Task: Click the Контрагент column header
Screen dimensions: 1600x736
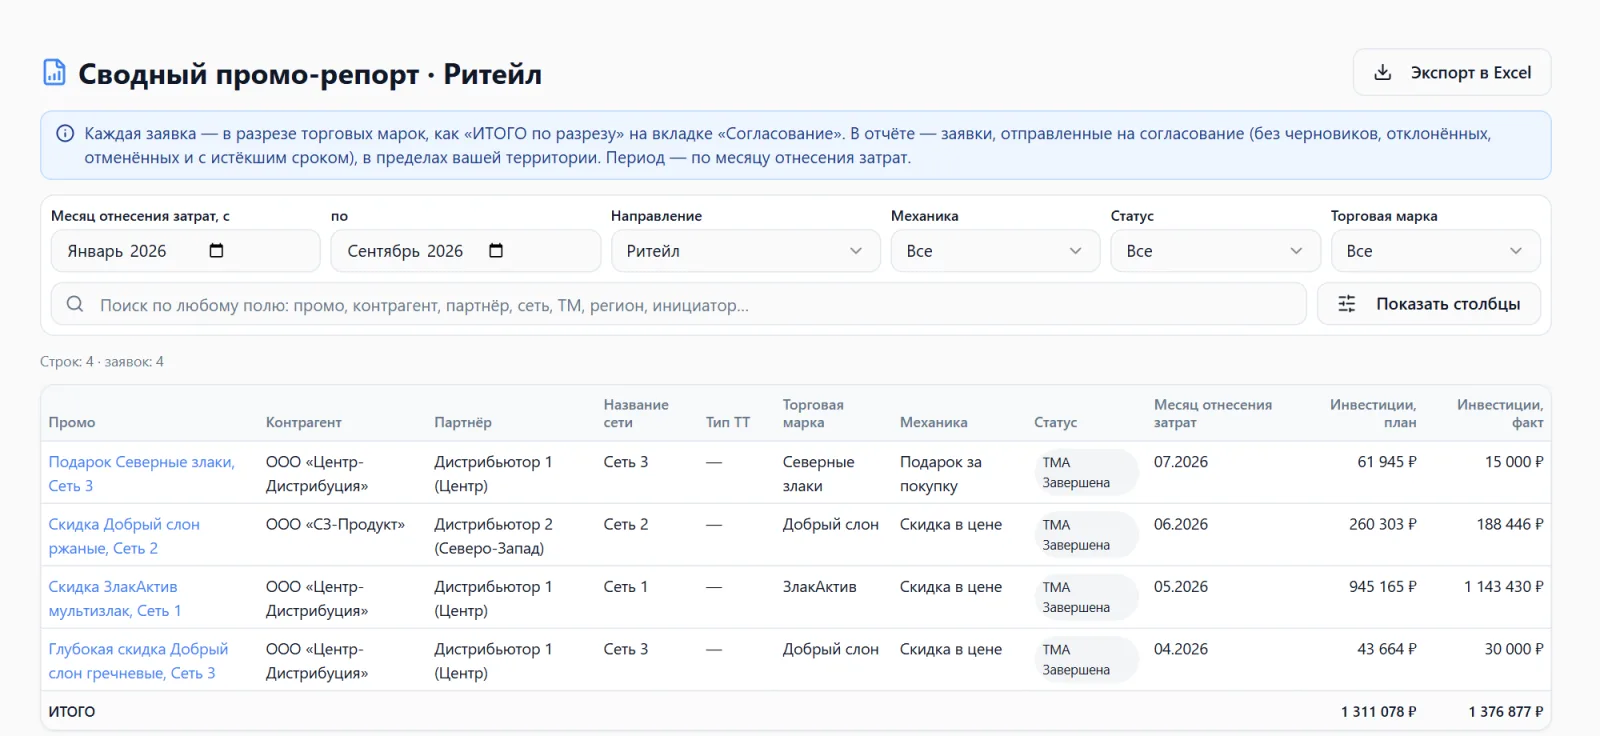Action: pos(304,422)
